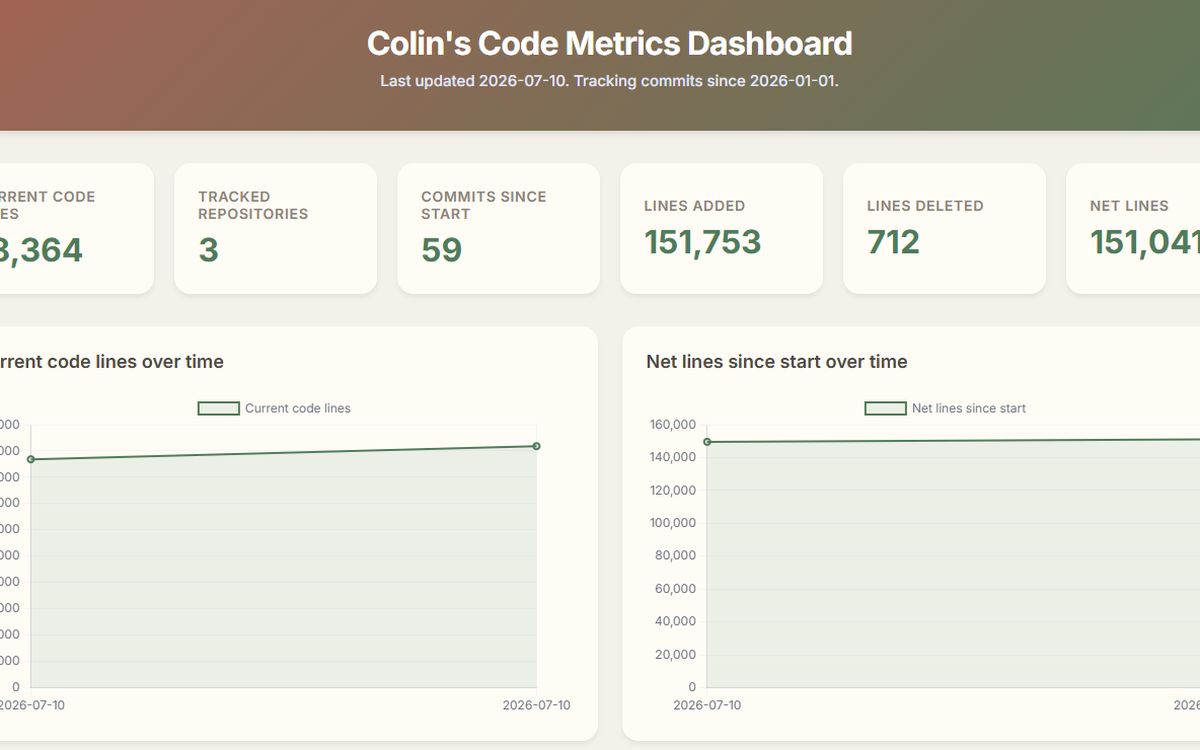Viewport: 1200px width, 750px height.
Task: Select the Tracked Repositories card
Action: click(x=276, y=229)
